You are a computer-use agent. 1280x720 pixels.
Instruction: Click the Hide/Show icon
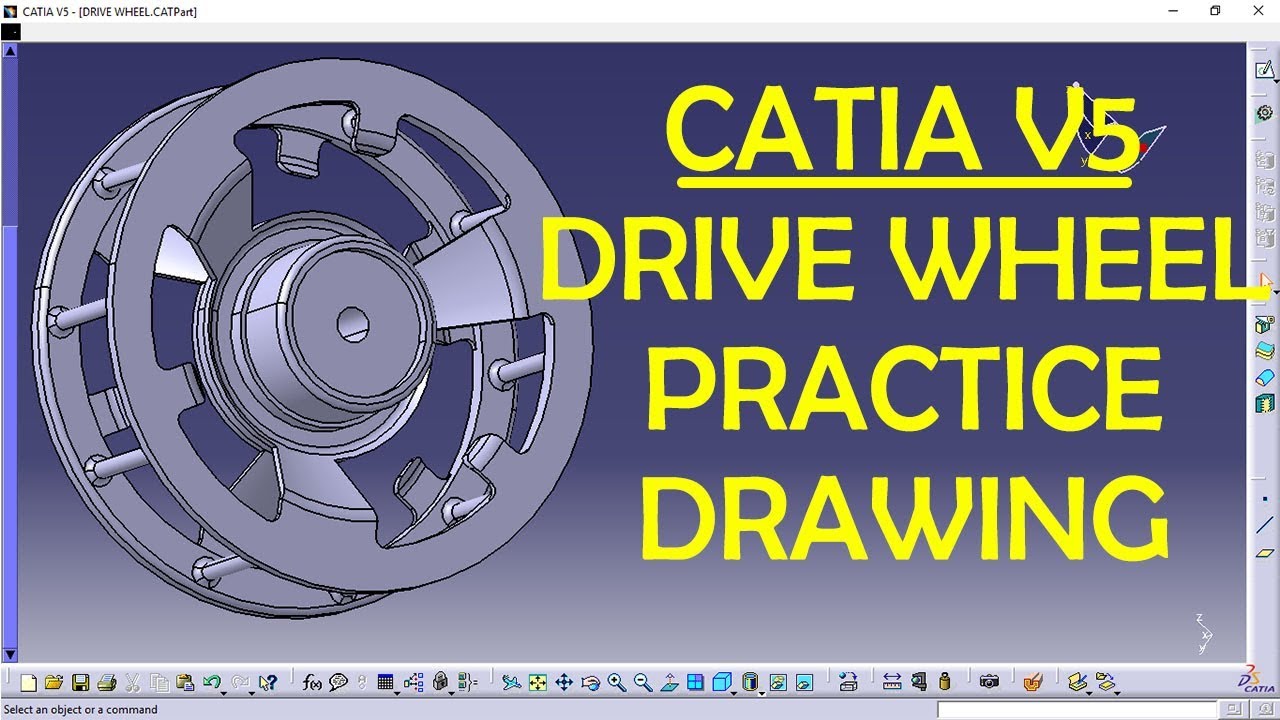778,683
